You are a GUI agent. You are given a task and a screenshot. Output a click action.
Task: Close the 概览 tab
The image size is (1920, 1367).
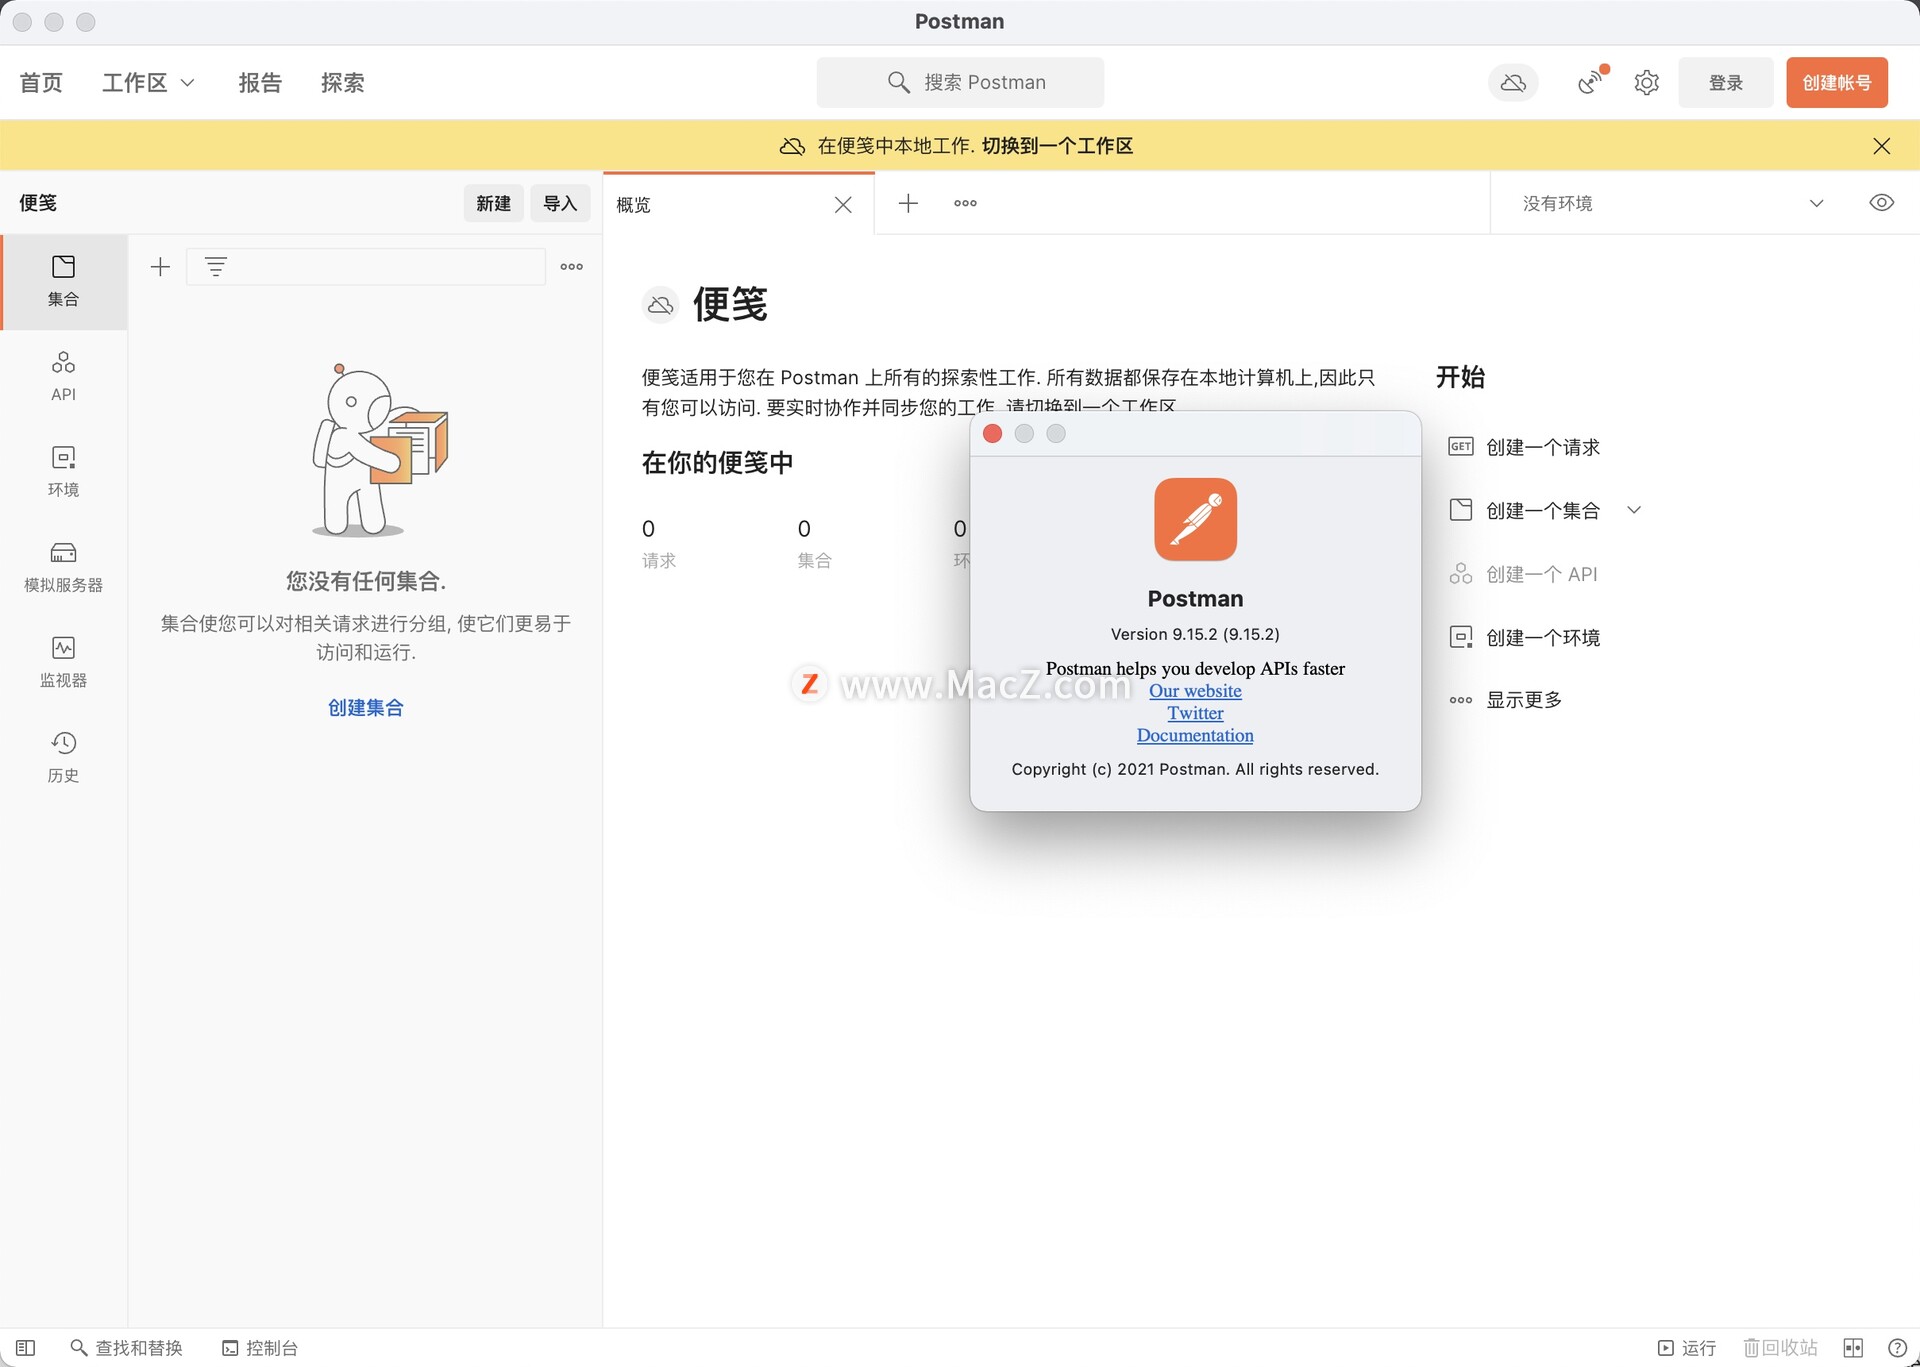(x=843, y=205)
